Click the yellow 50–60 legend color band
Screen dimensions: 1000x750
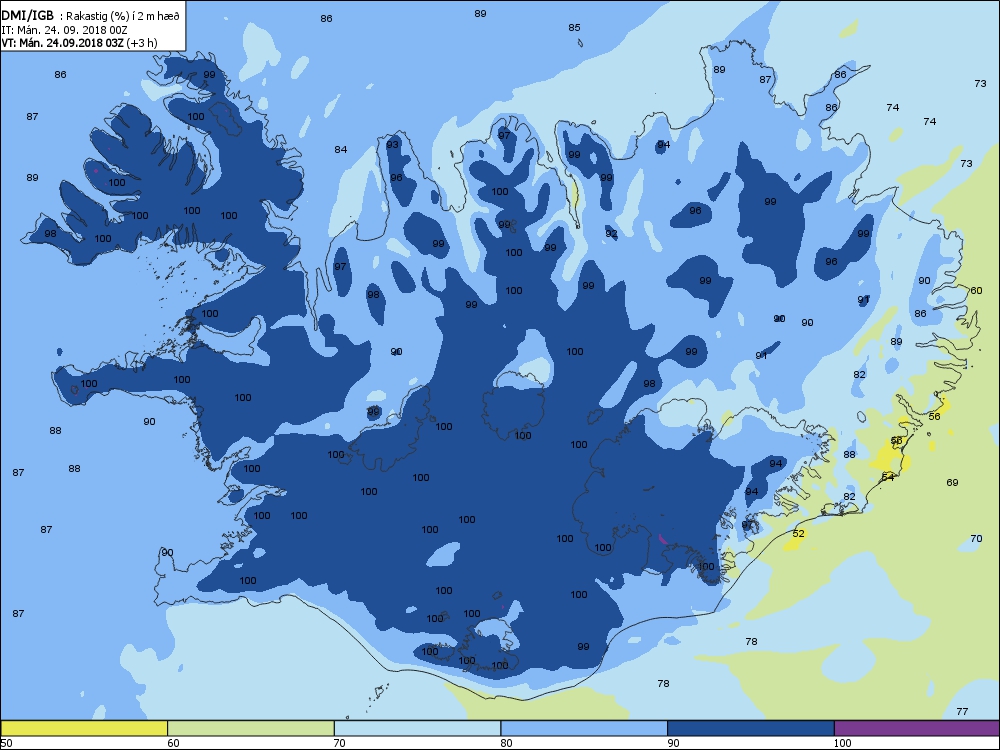click(84, 728)
